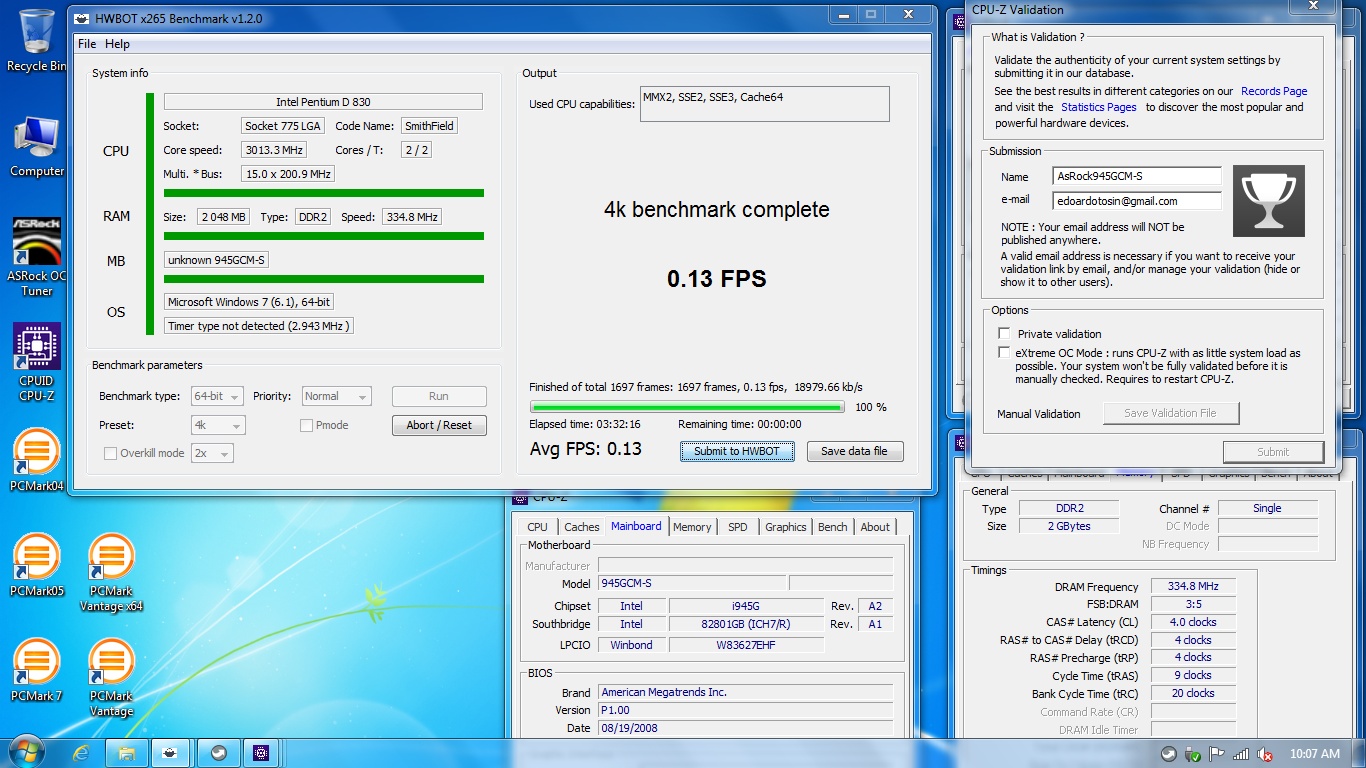Open the Help menu in HWBOT
Viewport: 1366px width, 768px height.
pyautogui.click(x=117, y=44)
